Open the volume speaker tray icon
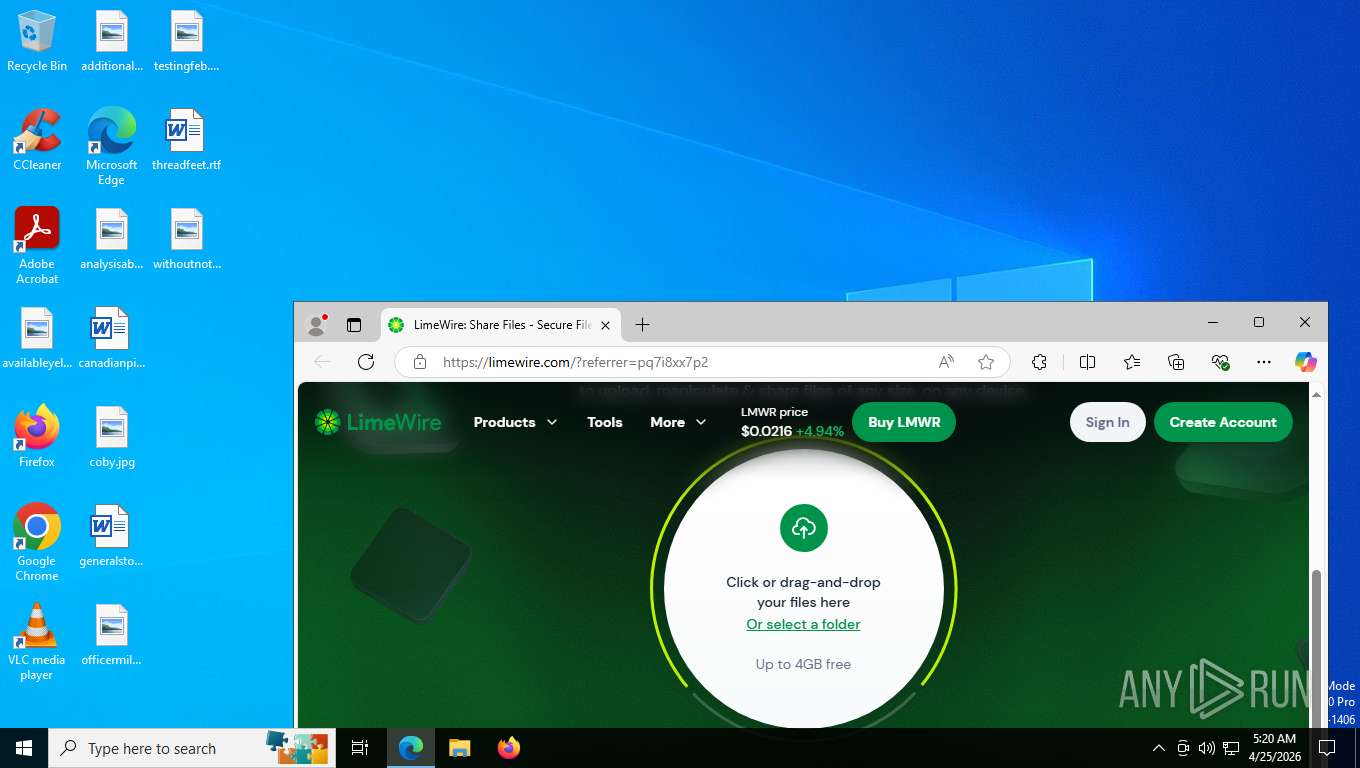Screen dimensions: 1360x768 click(x=1206, y=748)
